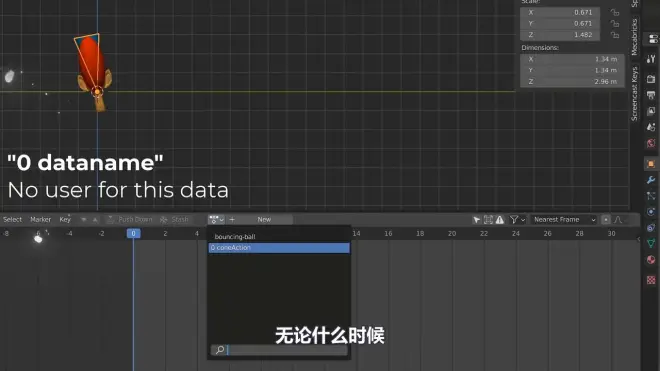The width and height of the screenshot is (660, 371).
Task: Toggle Only Show Selected arrow icon
Action: click(476, 219)
